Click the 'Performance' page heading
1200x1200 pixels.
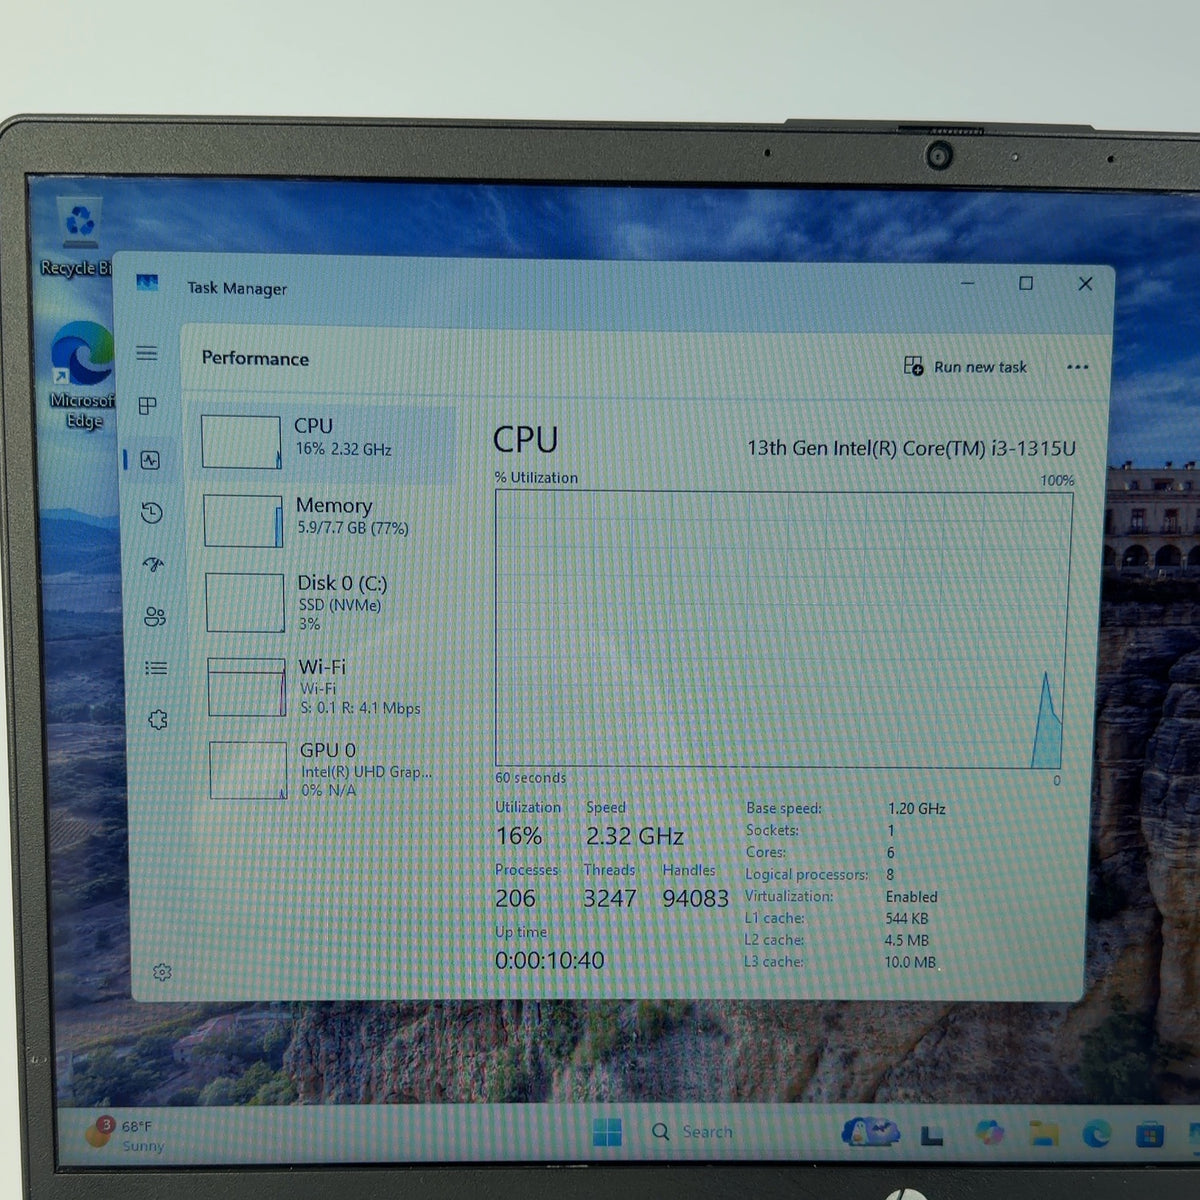pyautogui.click(x=255, y=358)
